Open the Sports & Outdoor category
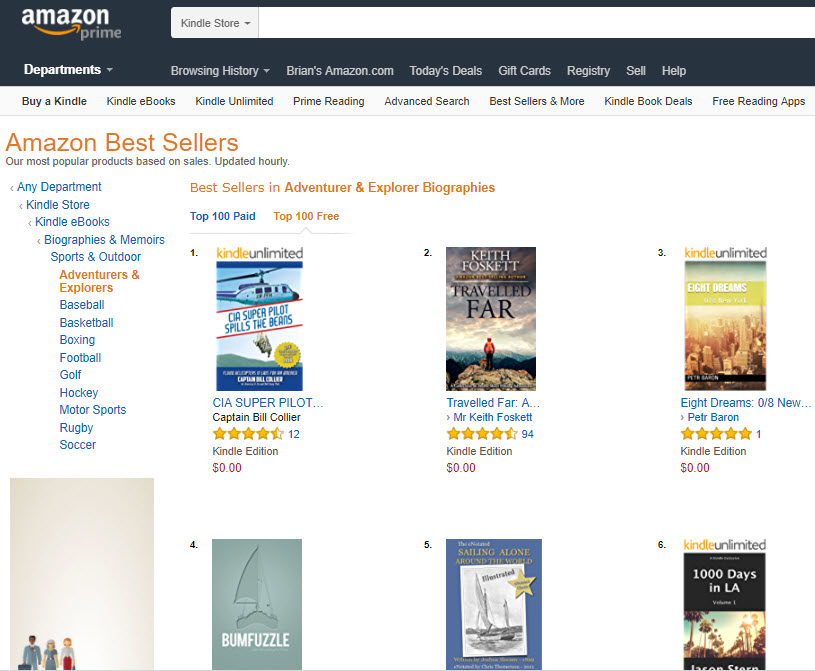815x671 pixels. pyautogui.click(x=96, y=257)
